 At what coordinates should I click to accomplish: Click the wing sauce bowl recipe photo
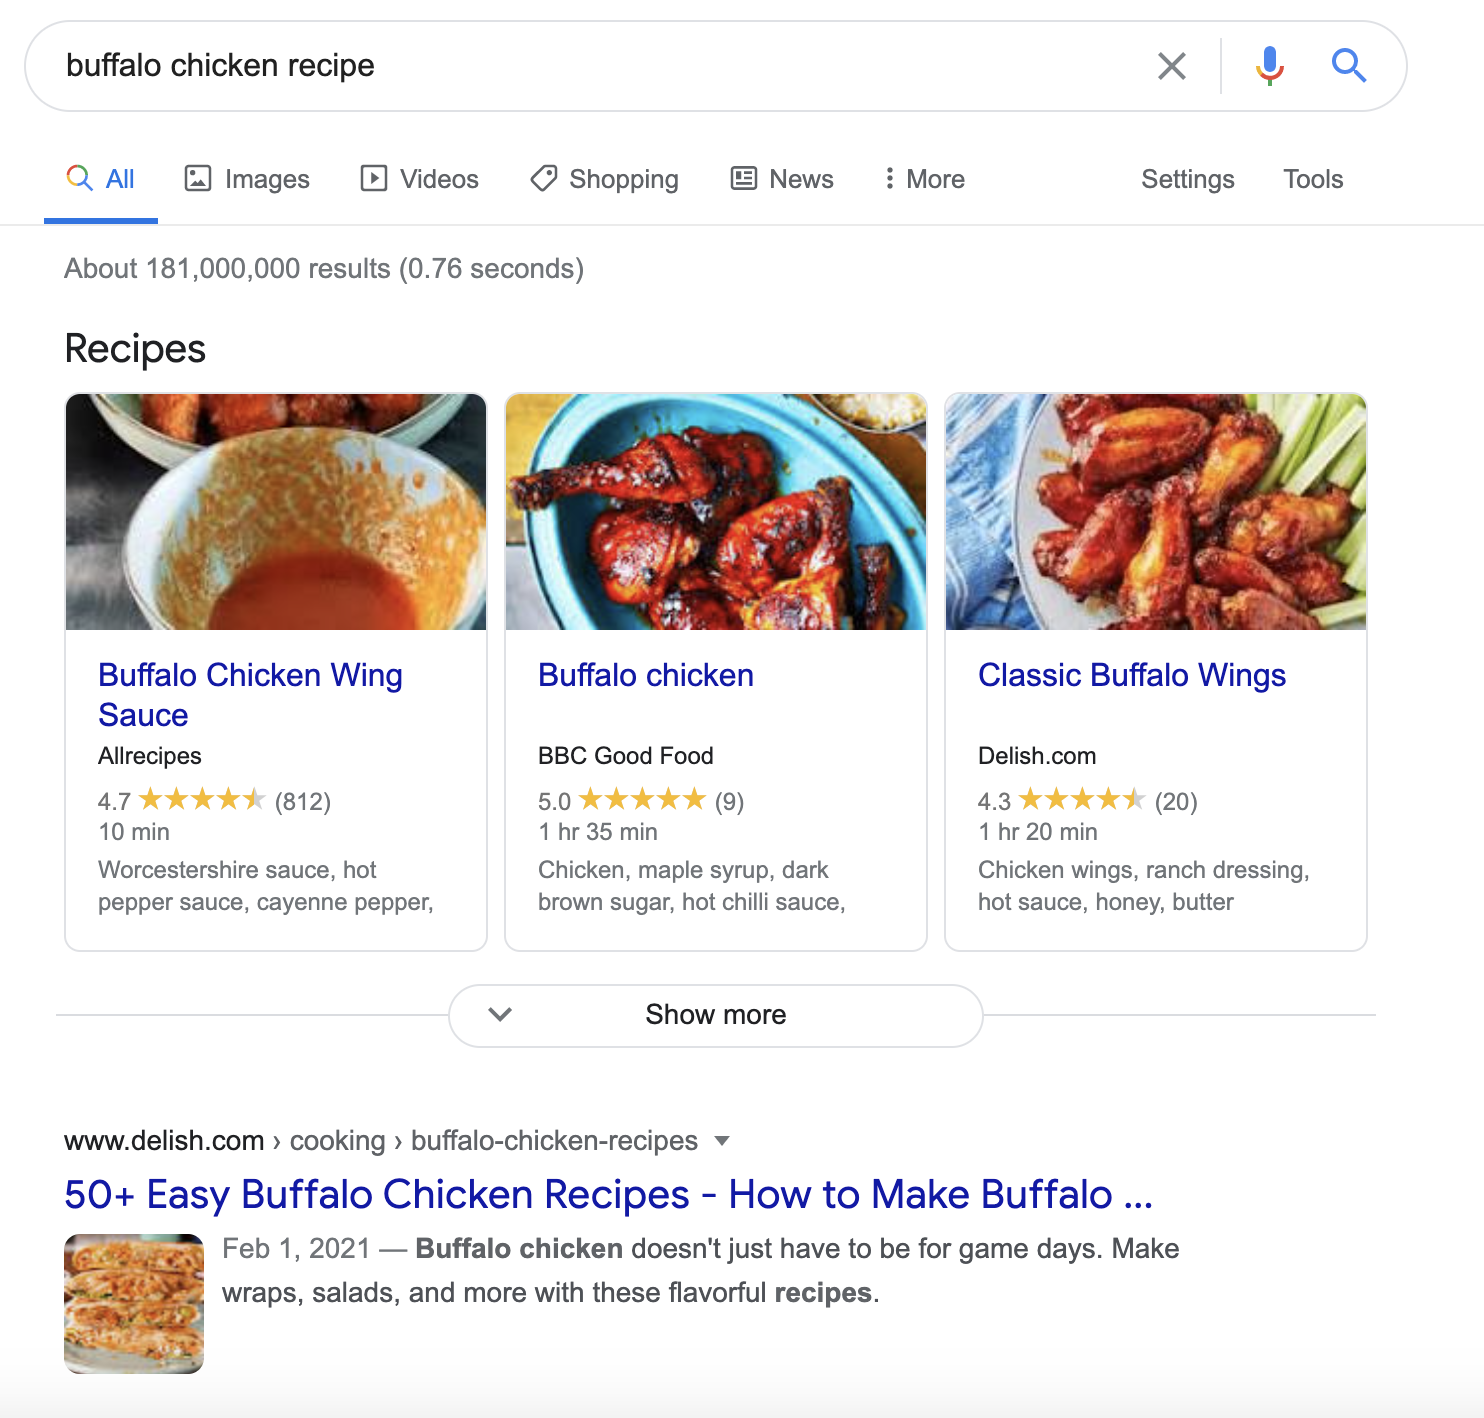[276, 512]
